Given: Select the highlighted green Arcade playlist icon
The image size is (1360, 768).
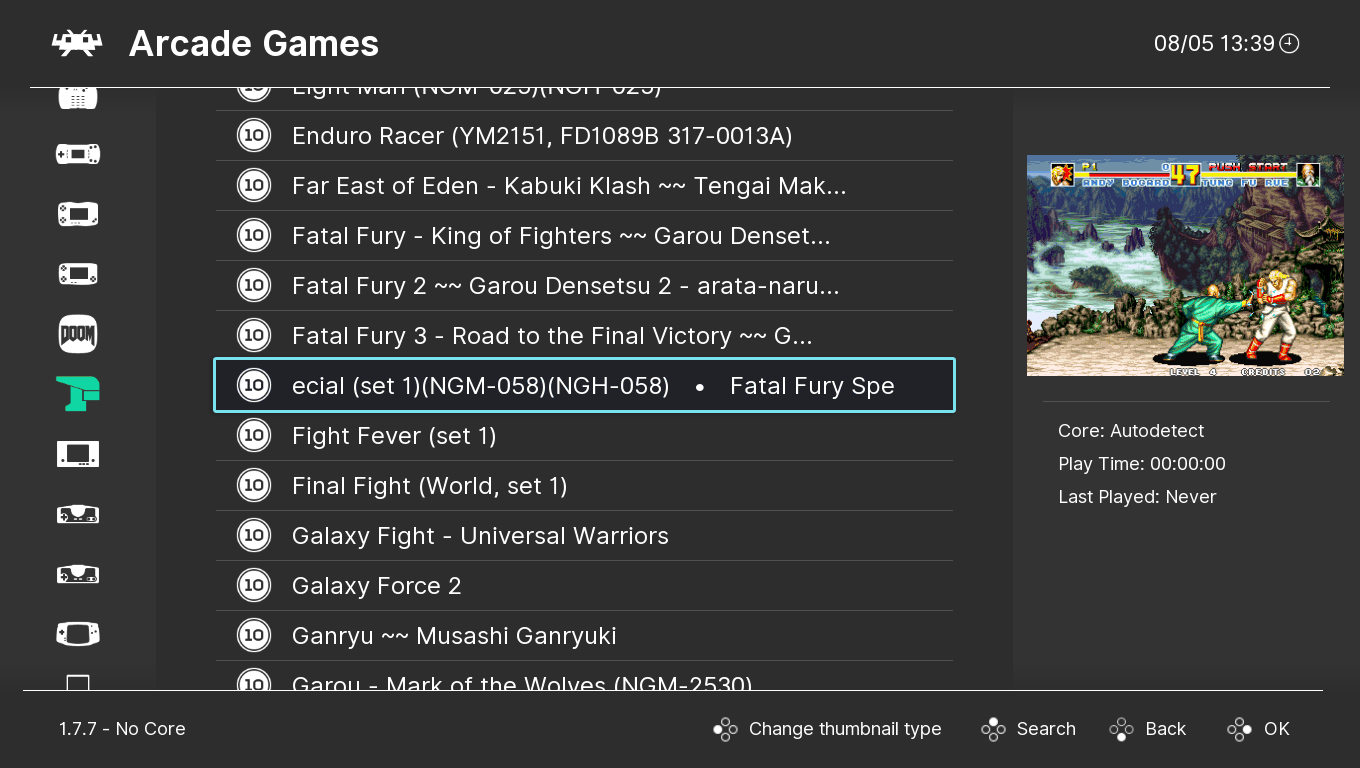Looking at the screenshot, I should coord(78,394).
